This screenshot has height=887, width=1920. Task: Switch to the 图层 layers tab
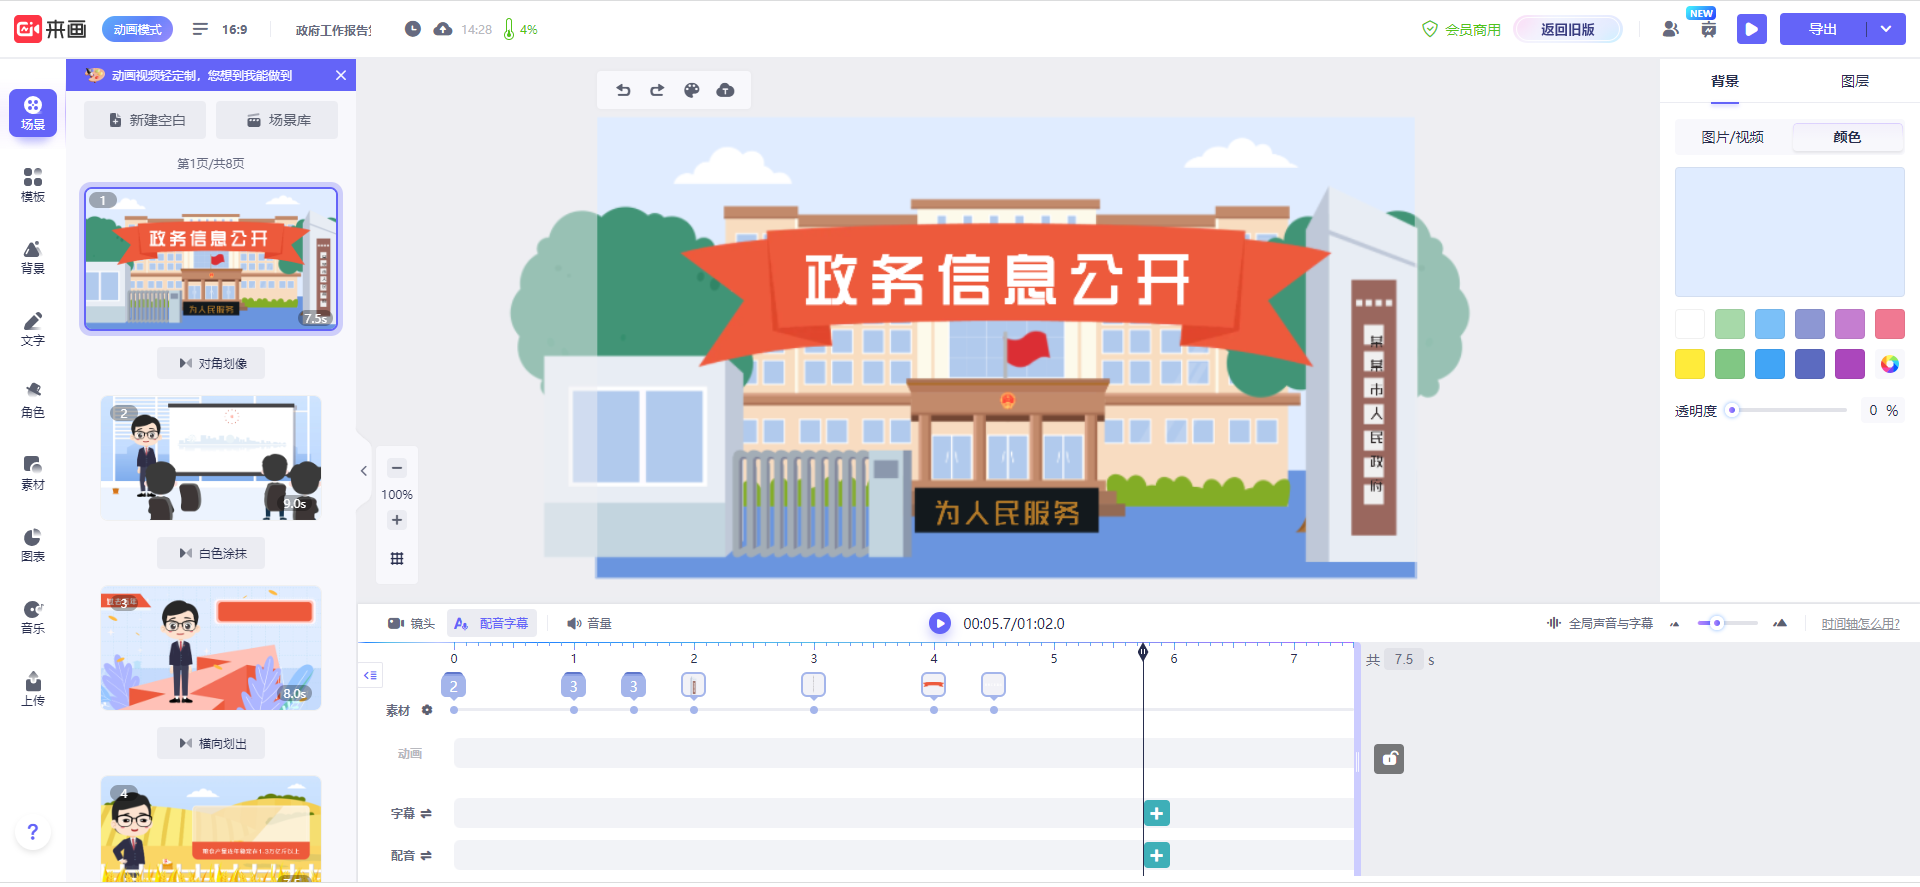(x=1855, y=81)
